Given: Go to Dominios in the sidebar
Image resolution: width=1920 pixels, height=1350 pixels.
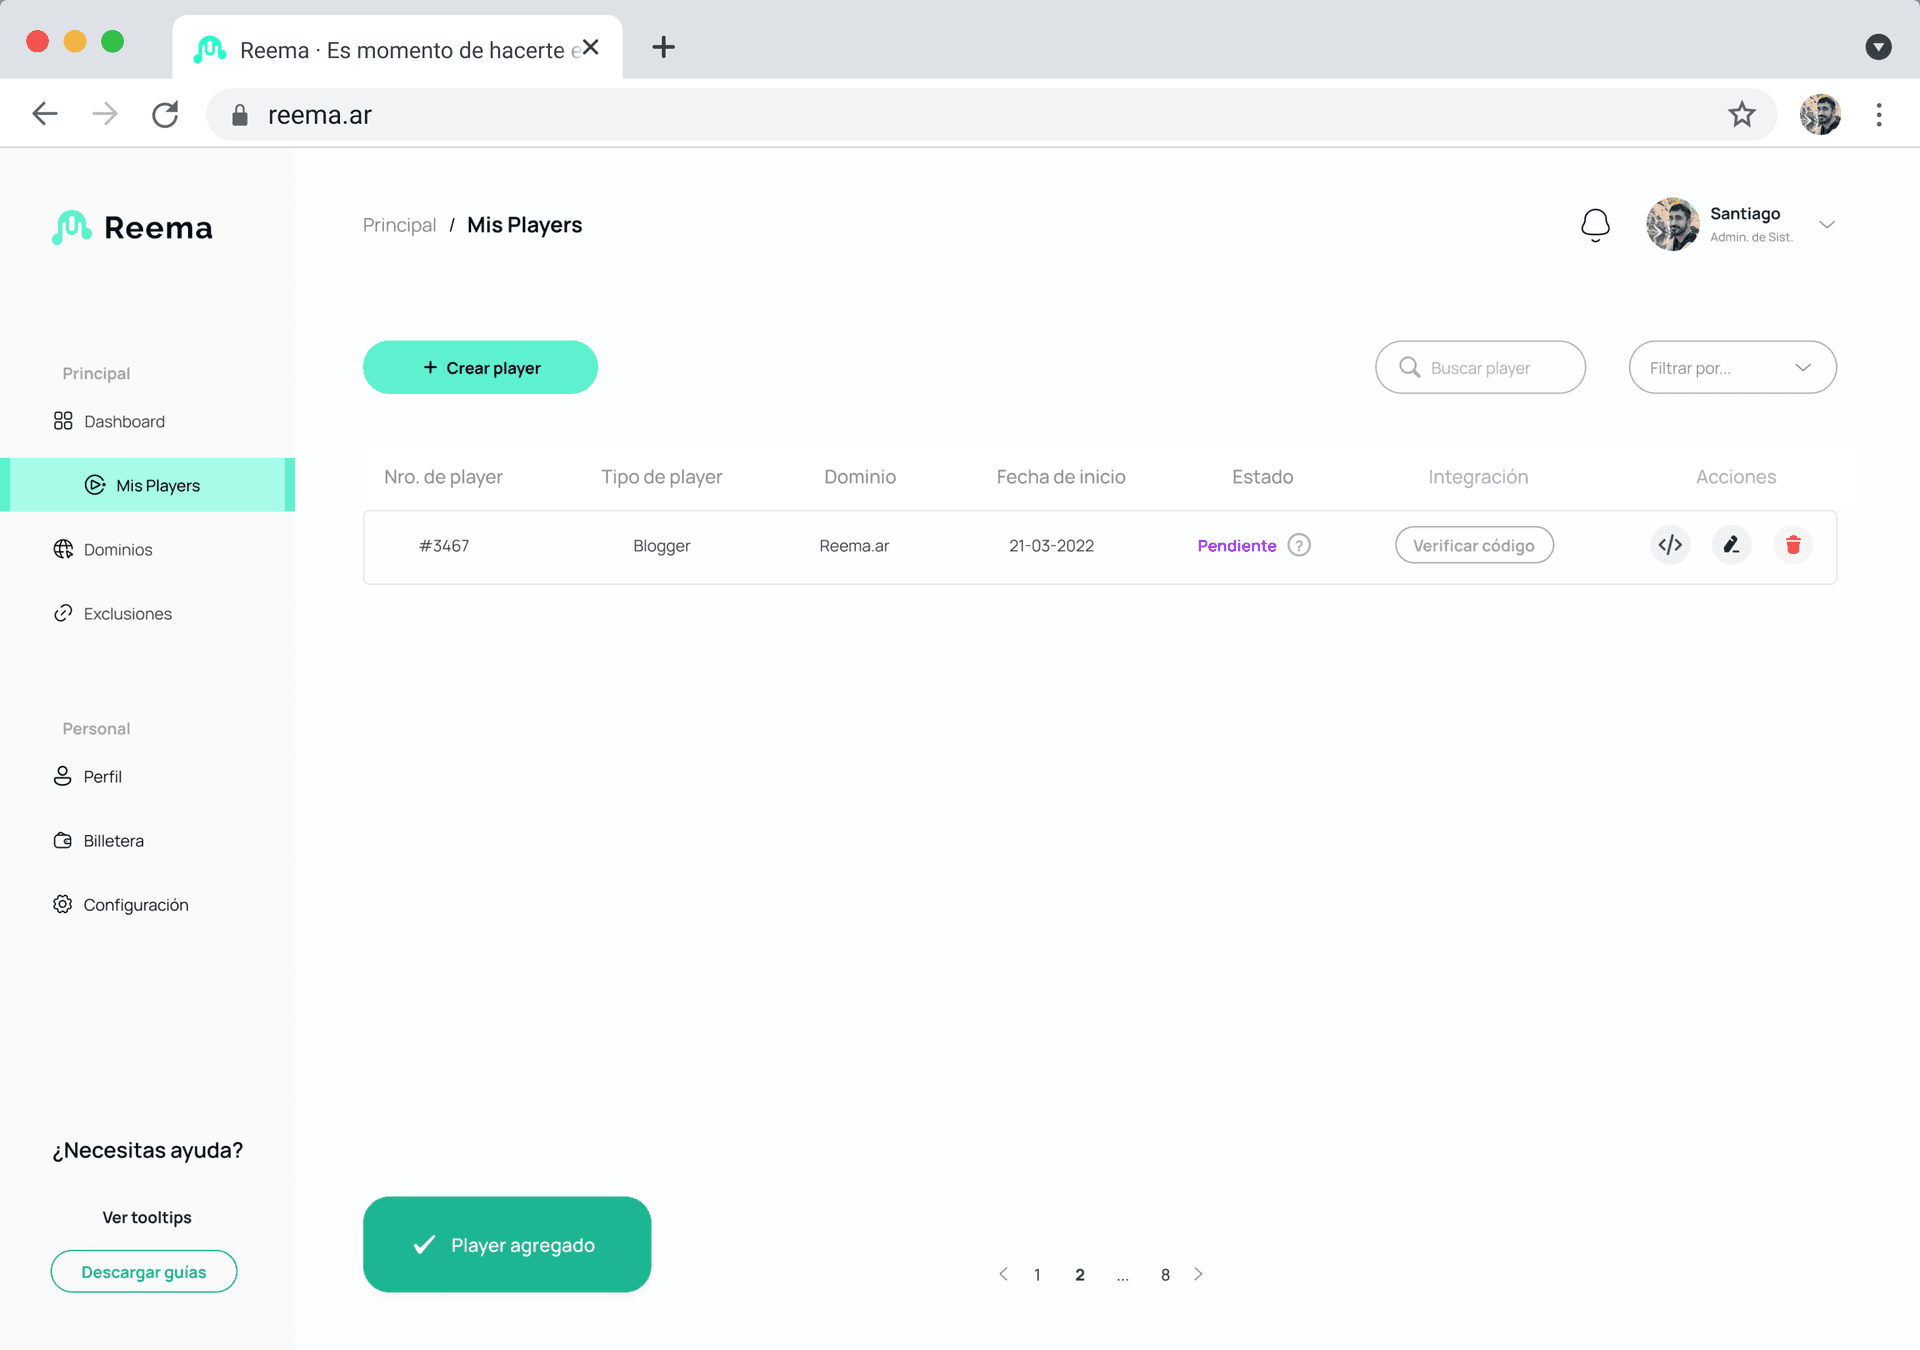Looking at the screenshot, I should point(117,549).
